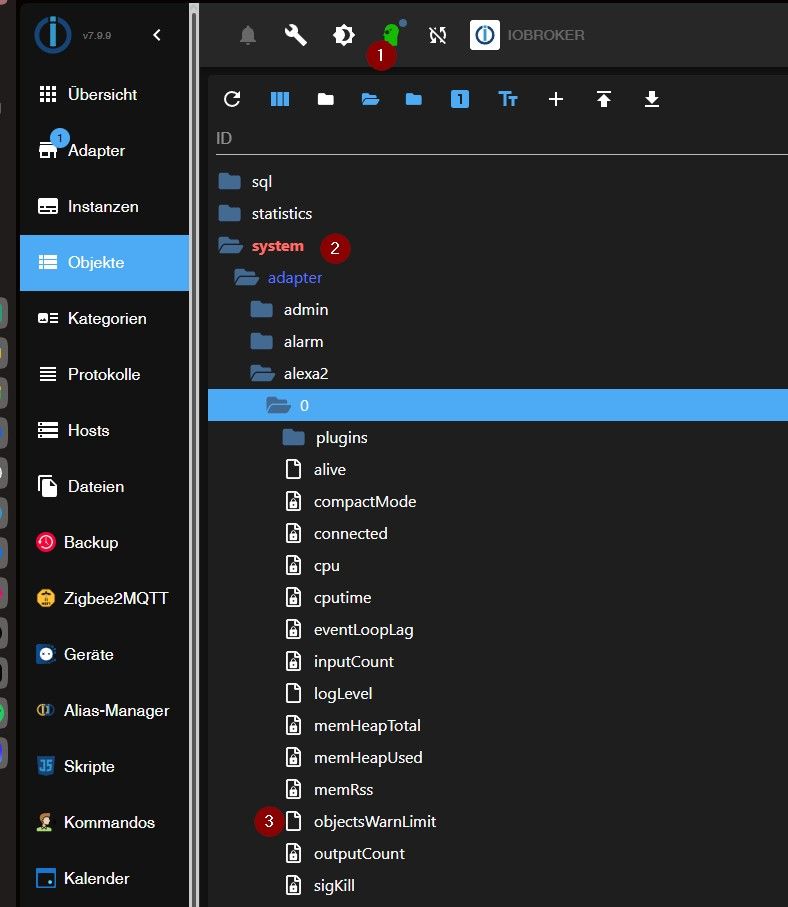Screen dimensions: 788x907
Task: Collapse sidebar with the chevron arrow
Action: pos(157,35)
